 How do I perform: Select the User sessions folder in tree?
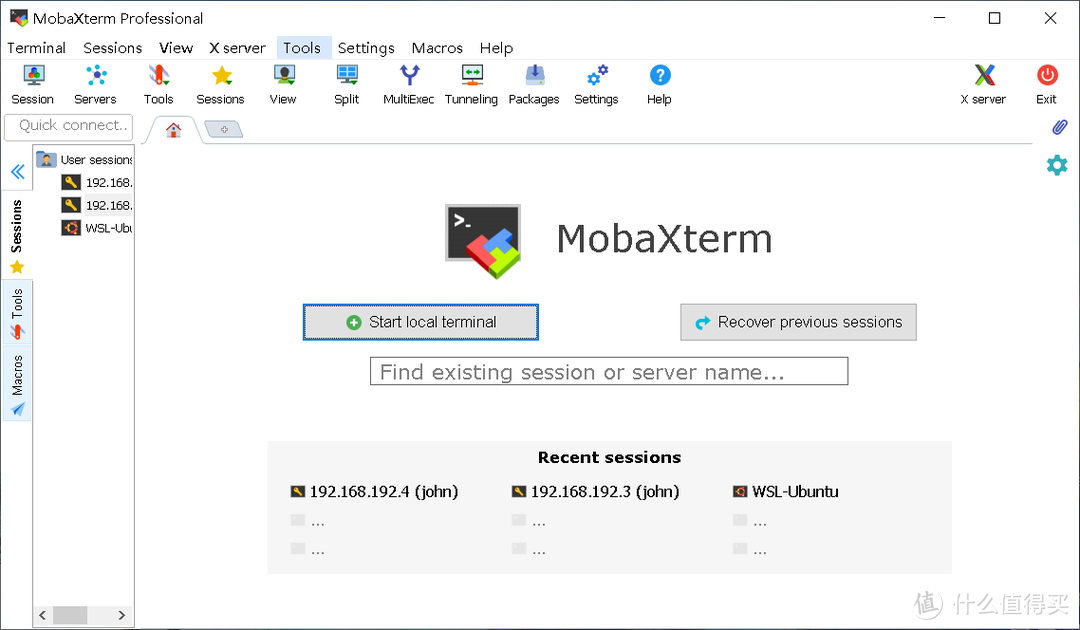point(84,160)
